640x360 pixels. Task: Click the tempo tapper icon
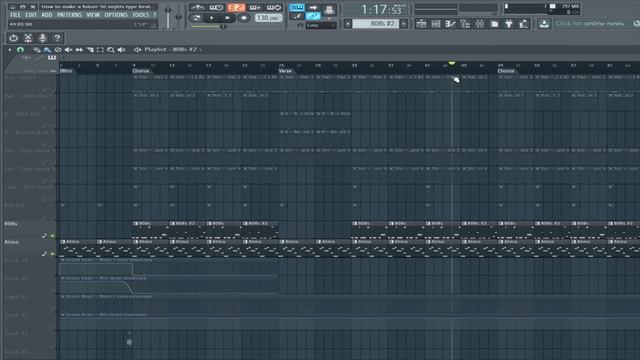click(x=523, y=24)
